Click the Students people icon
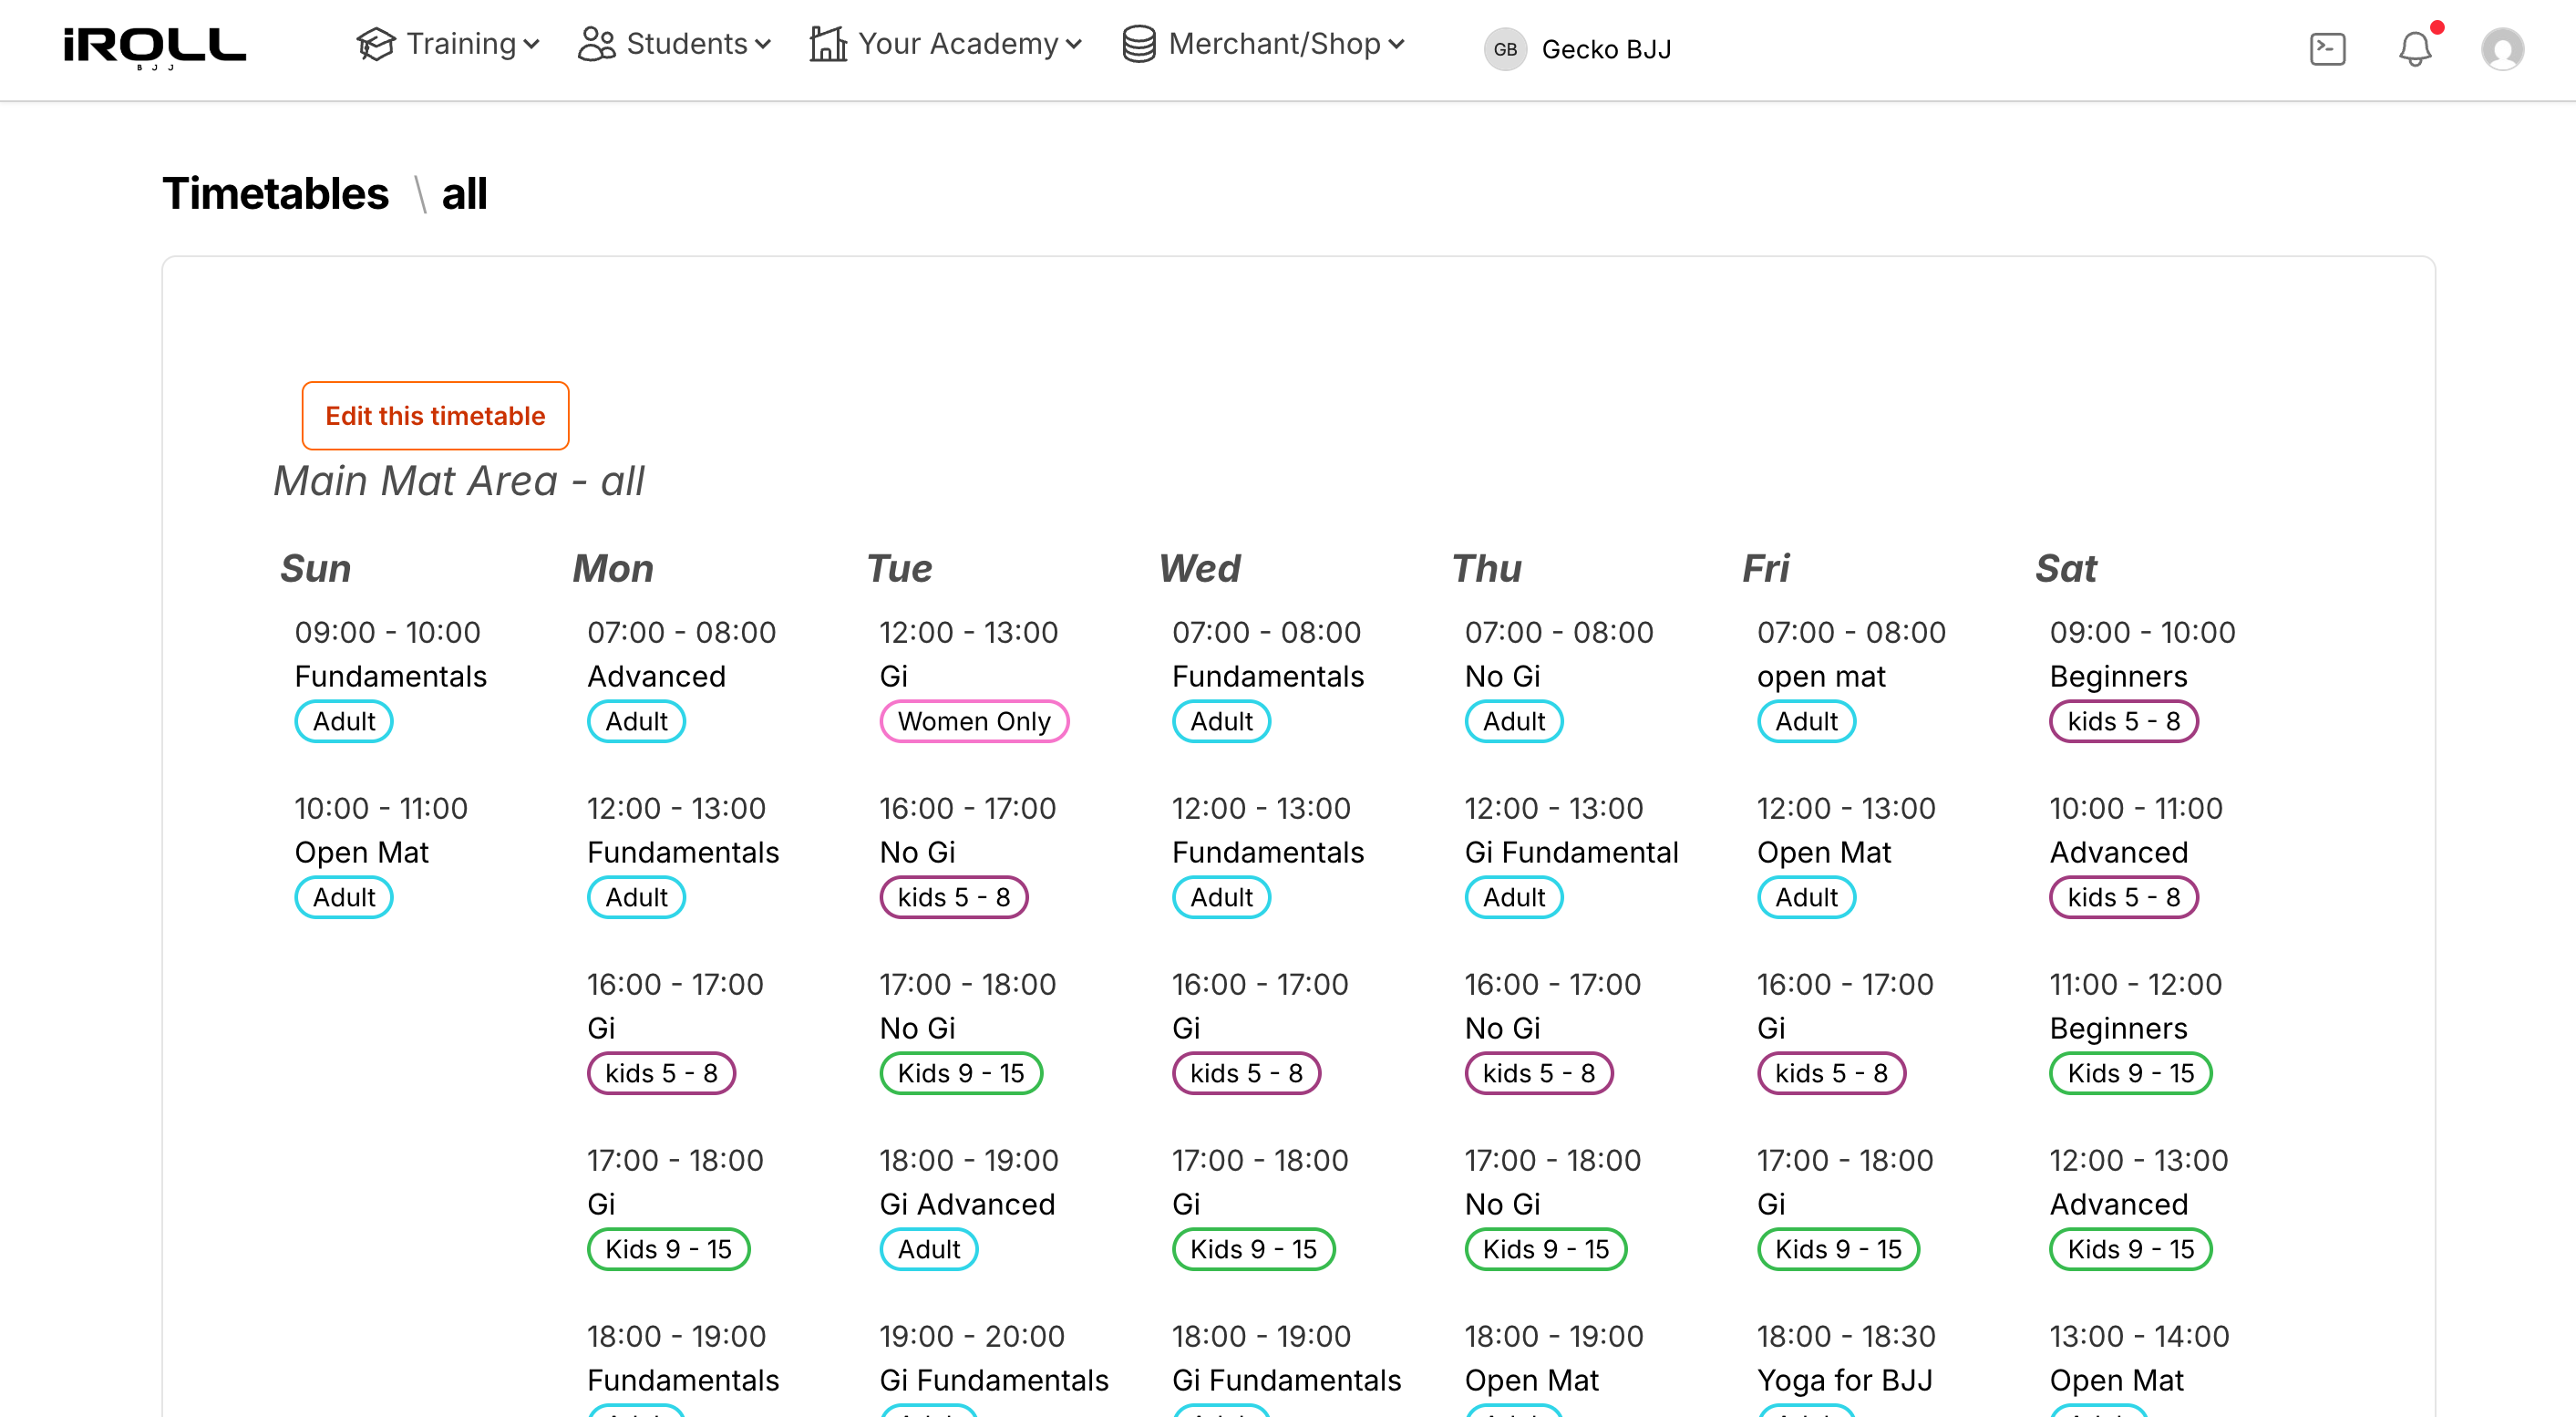The image size is (2576, 1417). click(x=597, y=44)
